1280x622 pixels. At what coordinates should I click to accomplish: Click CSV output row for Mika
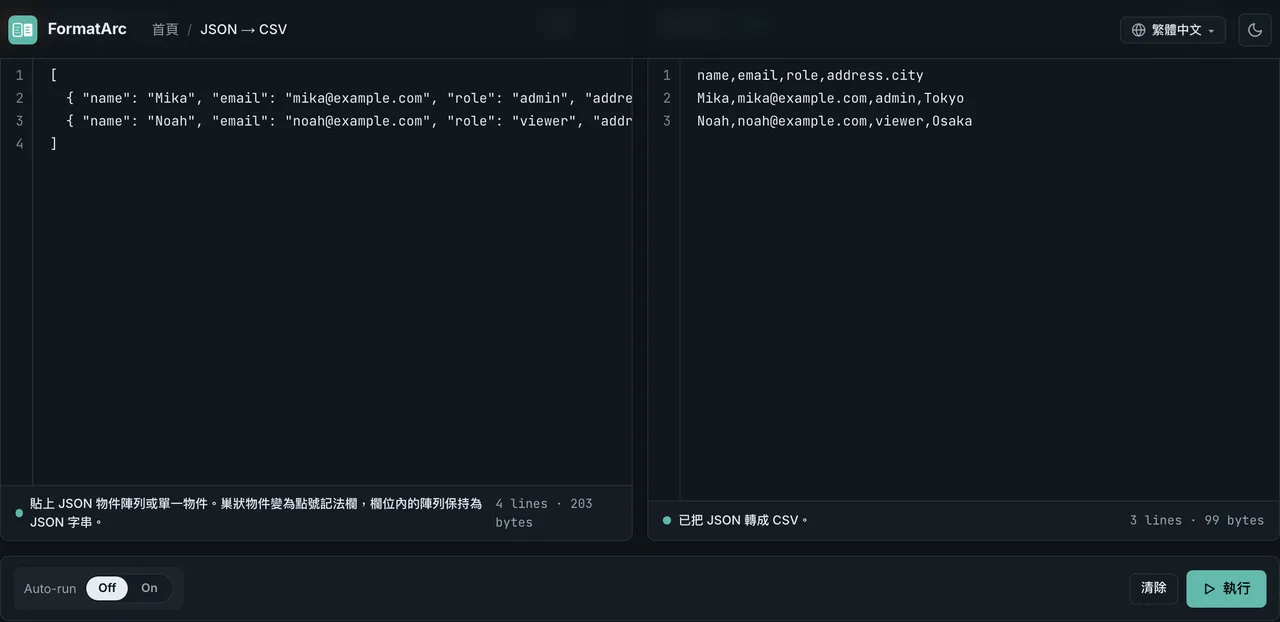point(830,98)
